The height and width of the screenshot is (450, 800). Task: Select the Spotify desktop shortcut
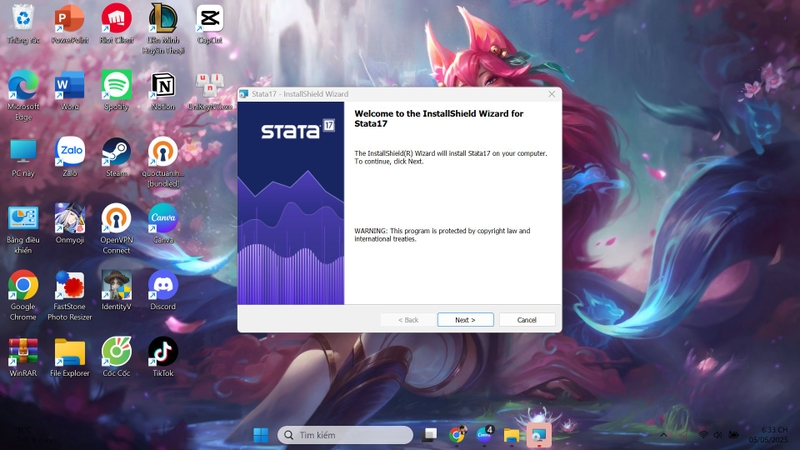coord(116,90)
